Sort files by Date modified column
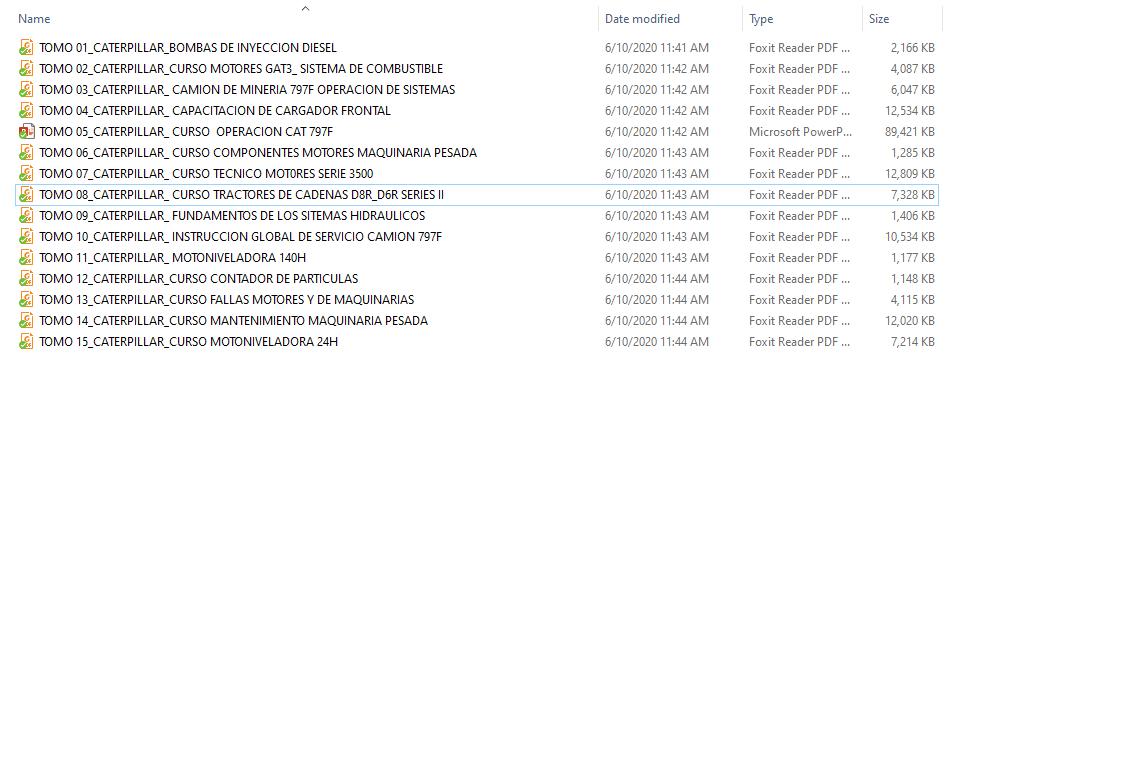 pos(642,19)
